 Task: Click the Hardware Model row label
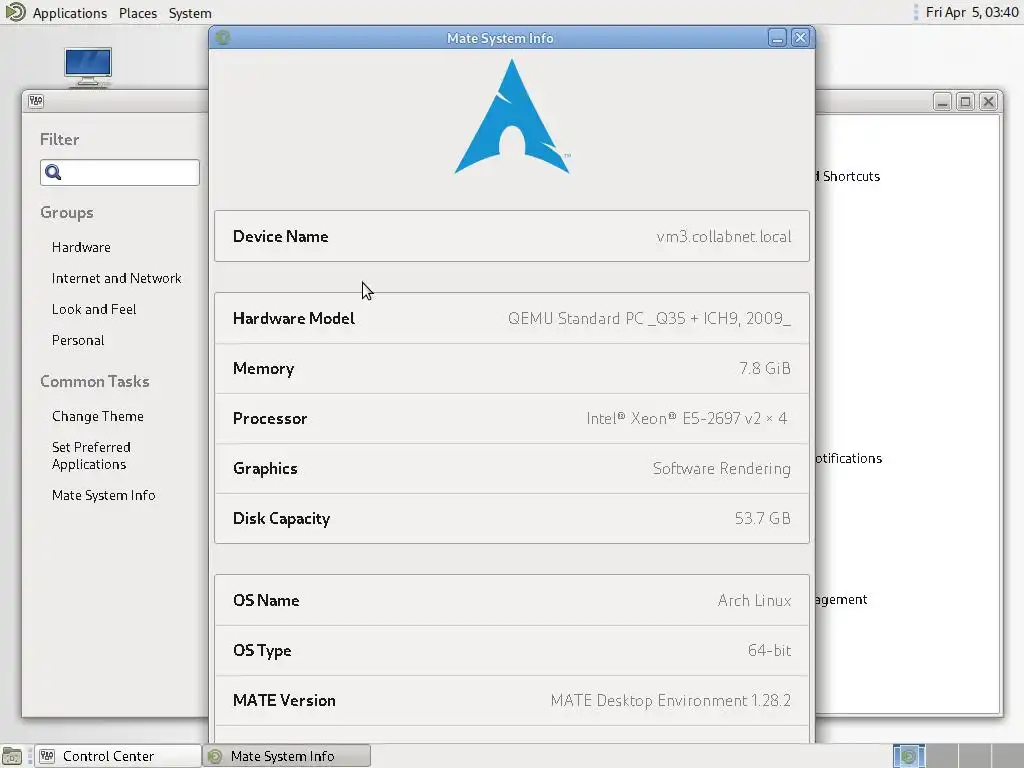point(294,319)
